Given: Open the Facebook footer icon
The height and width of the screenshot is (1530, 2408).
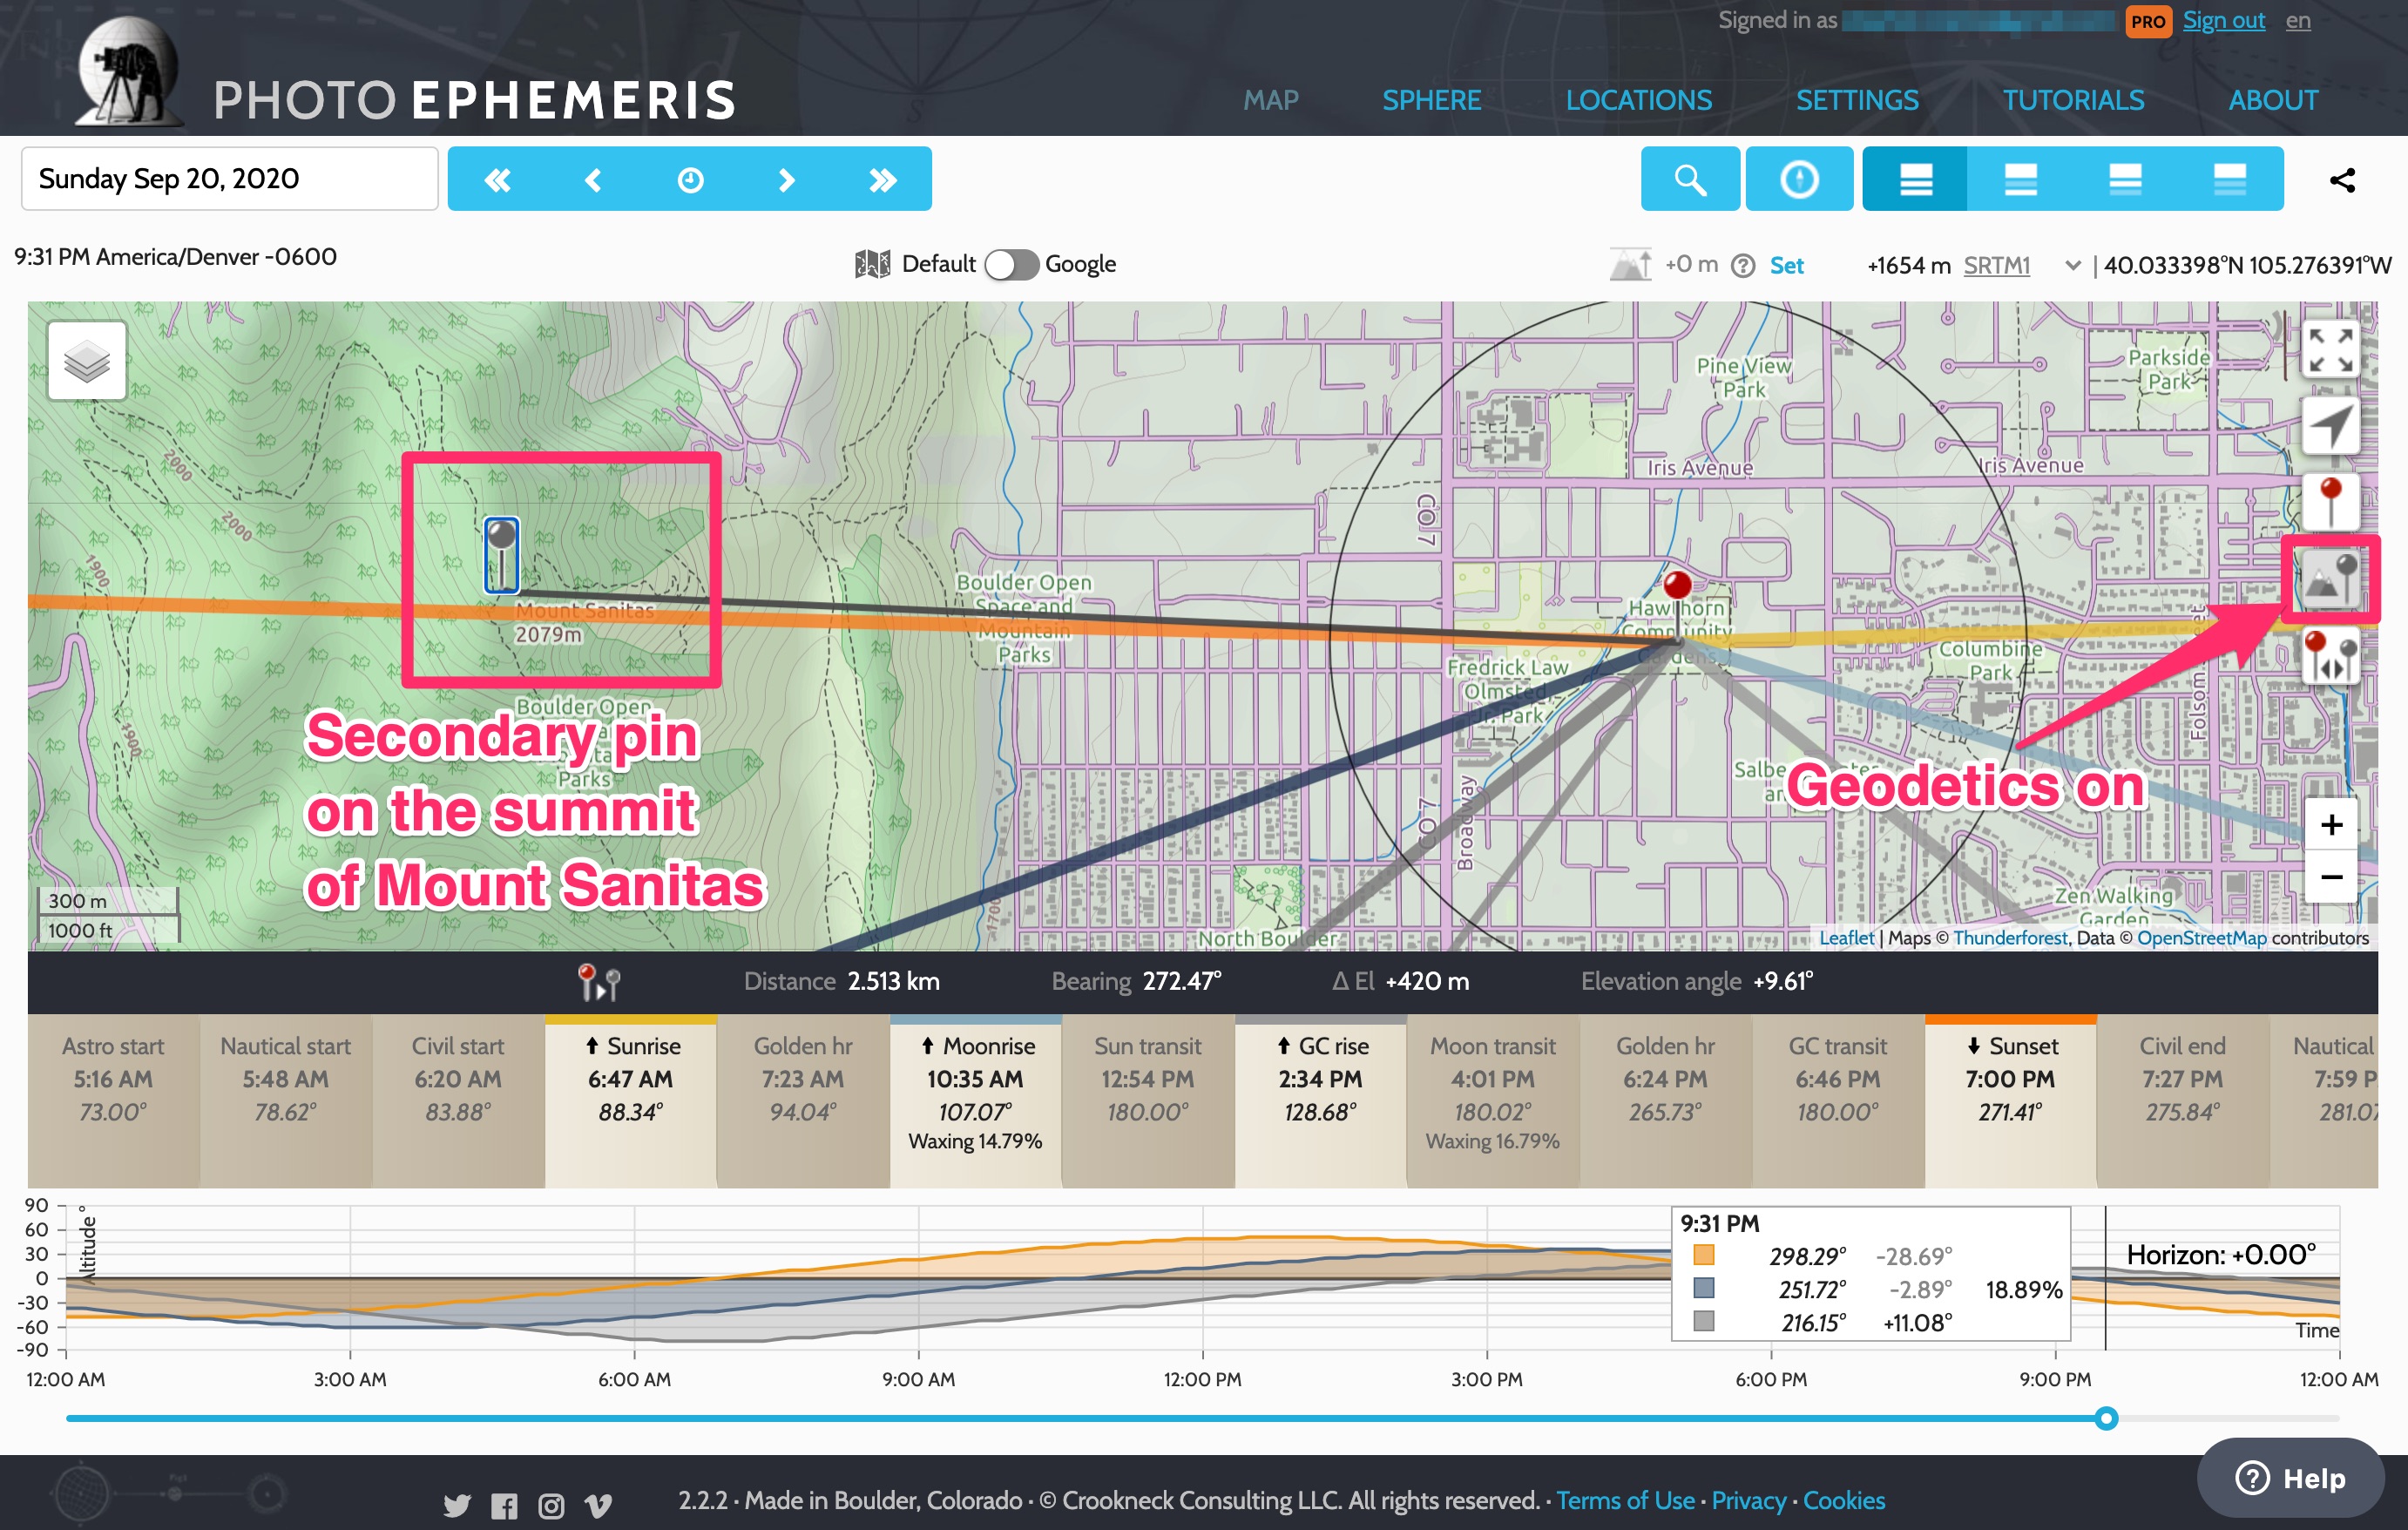Looking at the screenshot, I should pos(504,1505).
